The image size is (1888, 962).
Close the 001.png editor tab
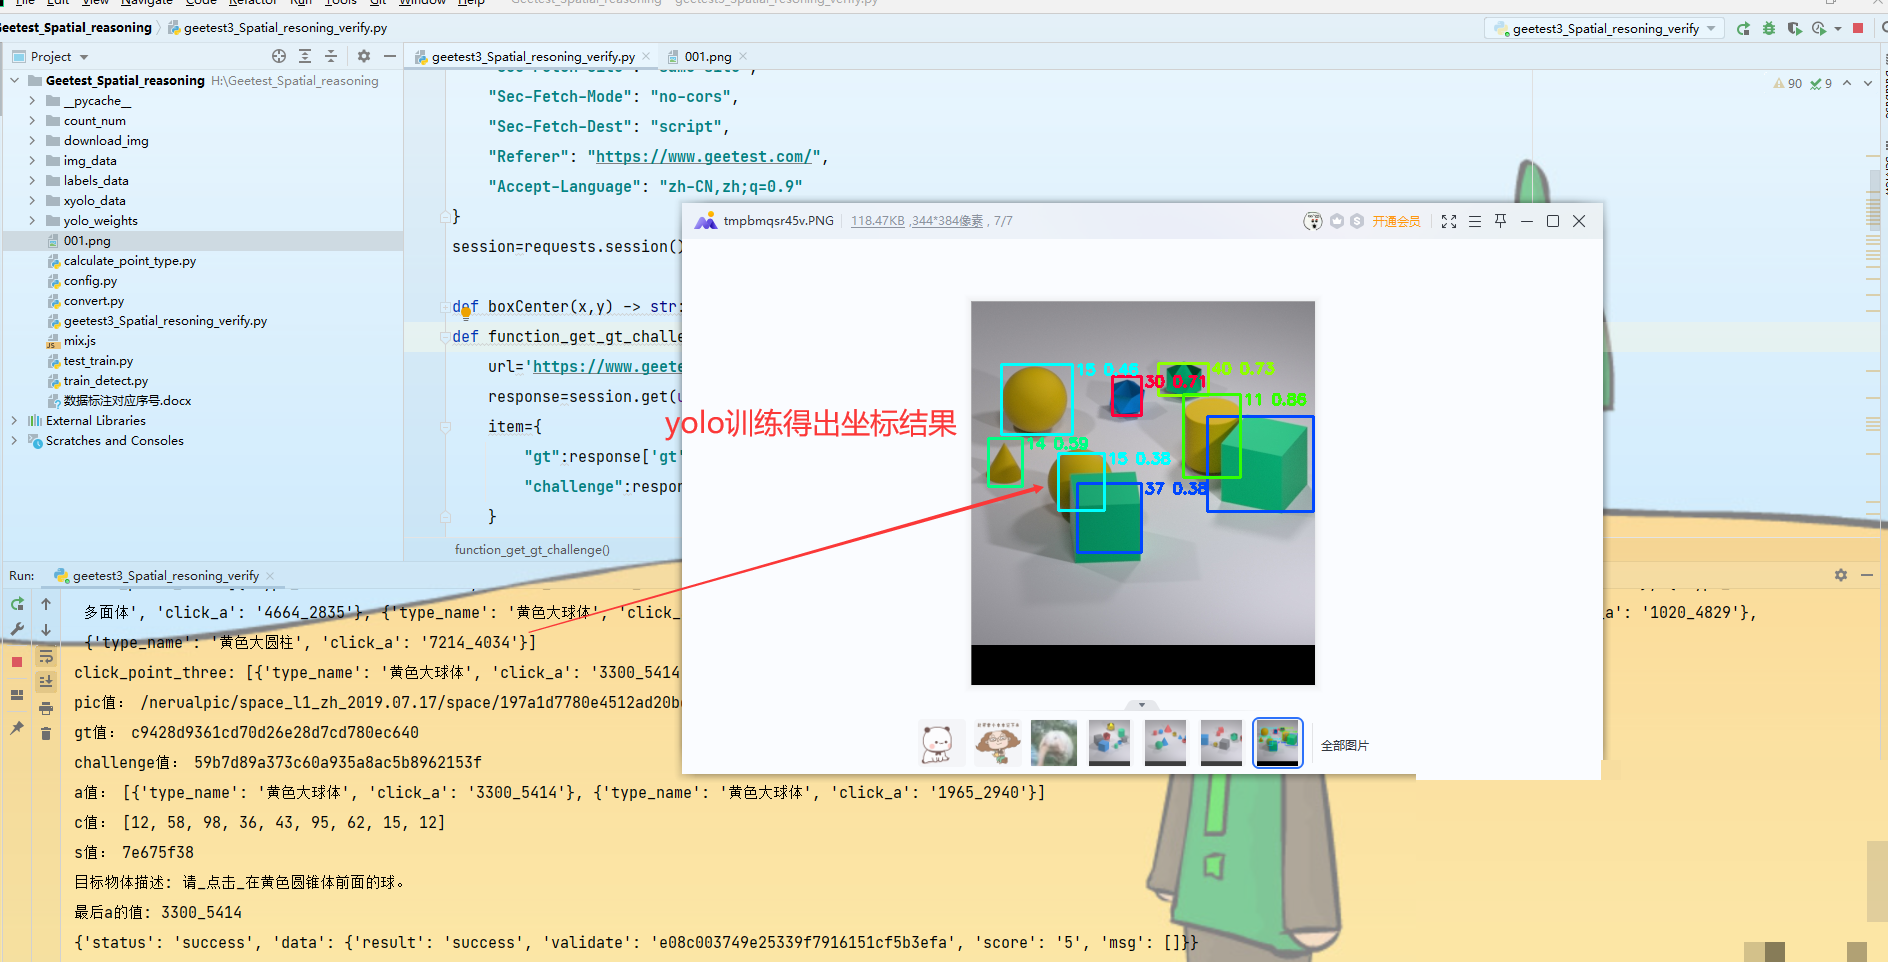tap(743, 57)
